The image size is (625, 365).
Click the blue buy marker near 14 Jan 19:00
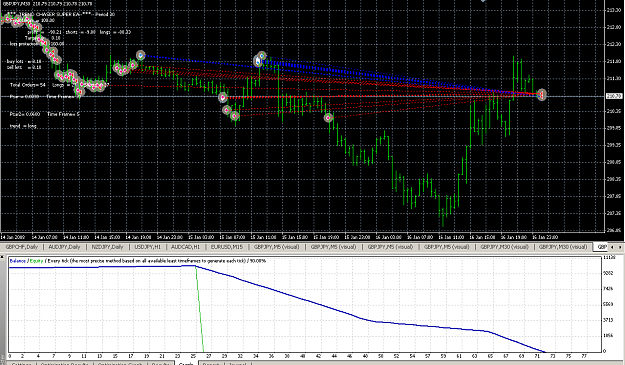coord(141,55)
